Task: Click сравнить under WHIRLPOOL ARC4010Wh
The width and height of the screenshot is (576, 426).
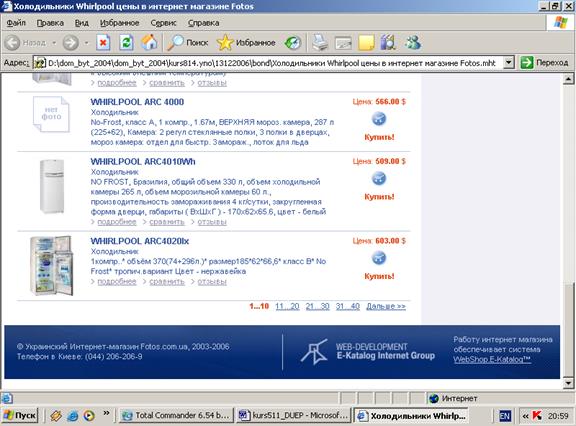Action: point(167,222)
